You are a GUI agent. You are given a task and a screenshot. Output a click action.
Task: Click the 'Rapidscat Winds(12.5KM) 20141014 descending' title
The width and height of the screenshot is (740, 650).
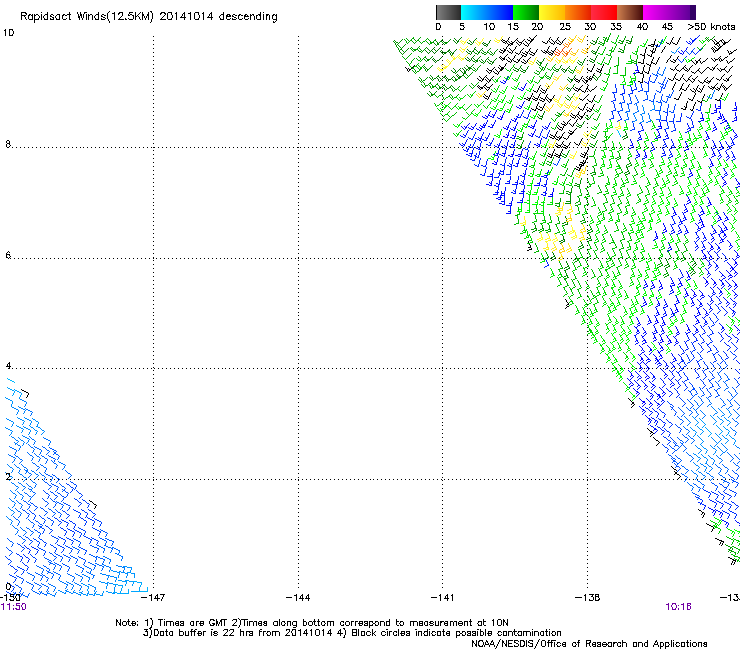149,17
